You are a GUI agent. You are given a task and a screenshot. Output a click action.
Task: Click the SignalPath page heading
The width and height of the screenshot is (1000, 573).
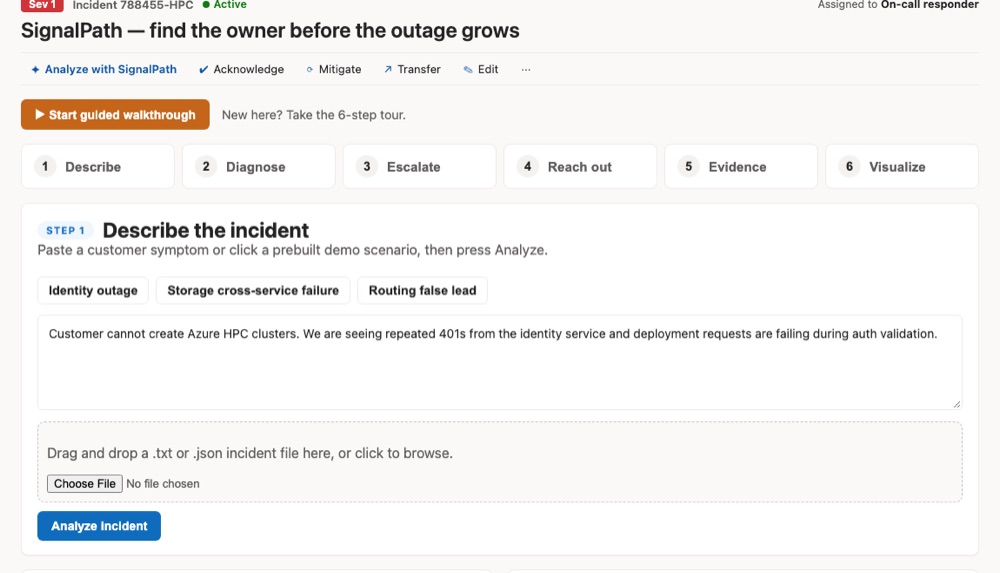[270, 31]
